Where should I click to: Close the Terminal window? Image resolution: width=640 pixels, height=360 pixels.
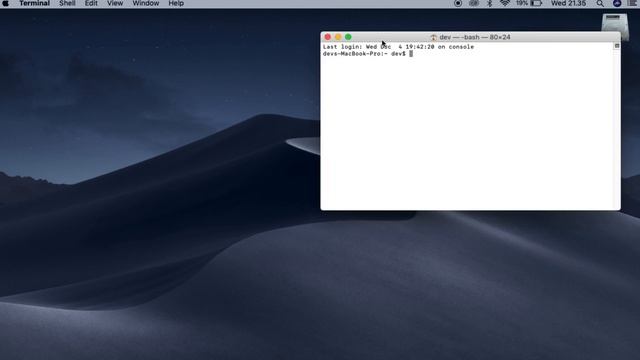(x=328, y=37)
